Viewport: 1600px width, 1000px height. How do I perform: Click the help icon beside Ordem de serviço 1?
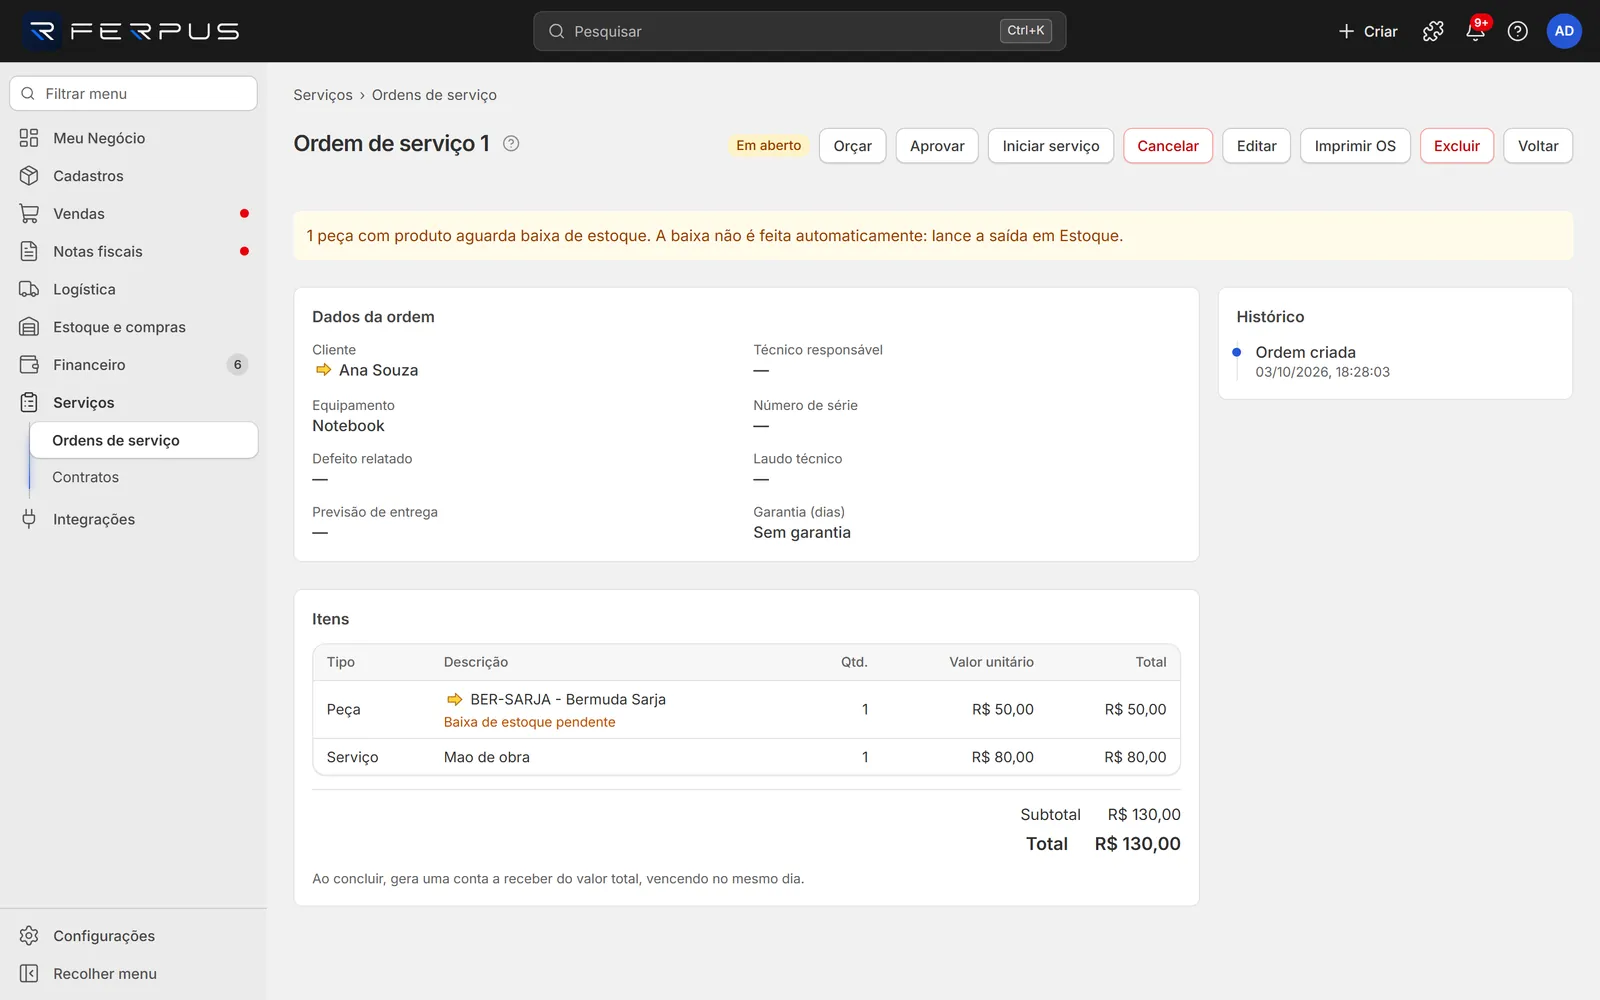coord(511,143)
